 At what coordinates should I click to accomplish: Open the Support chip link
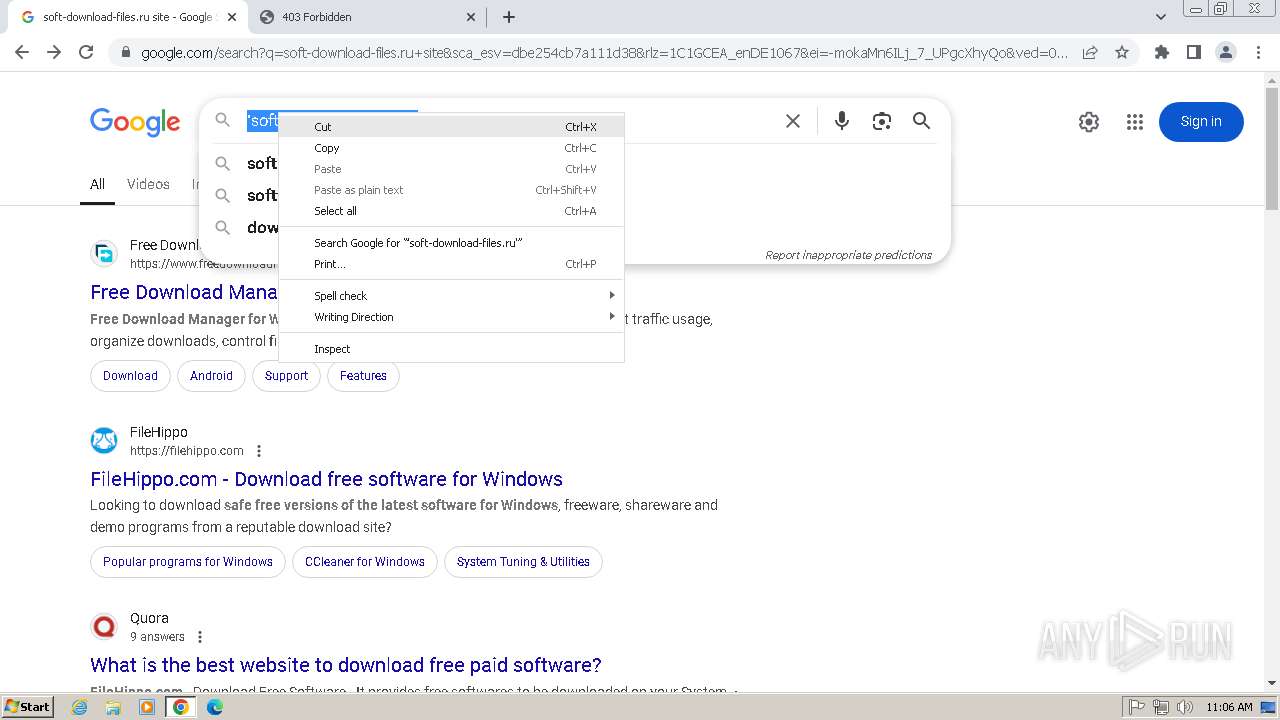coord(286,376)
